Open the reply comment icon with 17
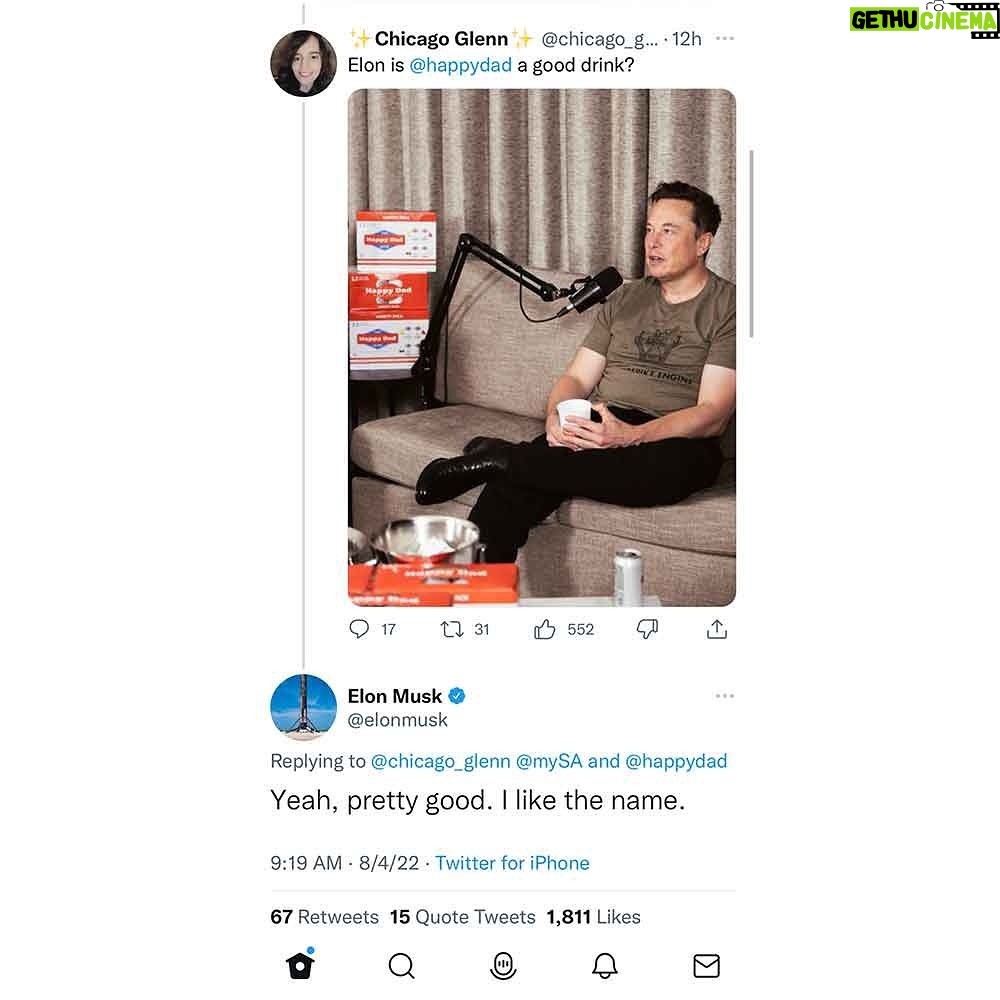 click(x=359, y=629)
